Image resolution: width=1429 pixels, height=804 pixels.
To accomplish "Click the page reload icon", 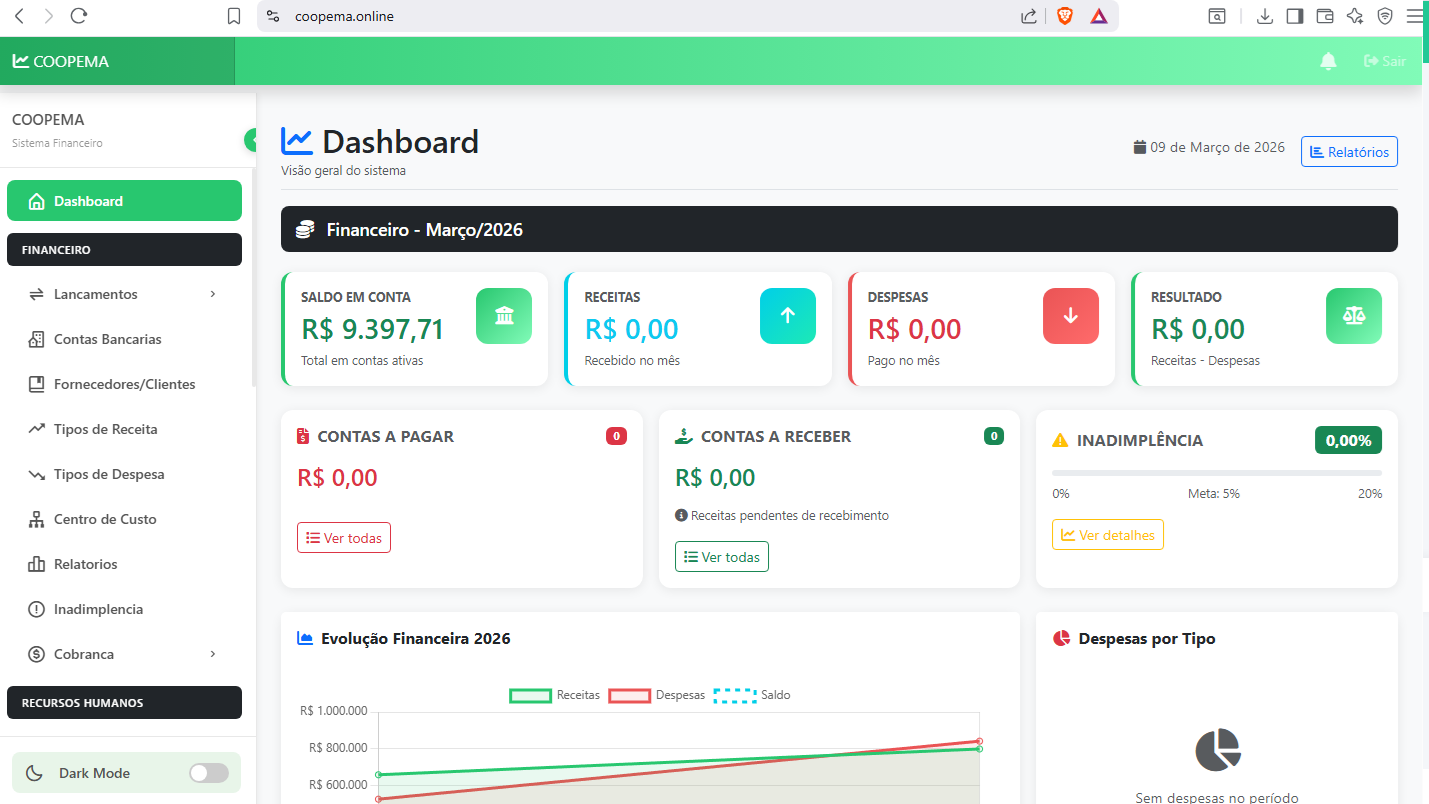I will pyautogui.click(x=79, y=16).
